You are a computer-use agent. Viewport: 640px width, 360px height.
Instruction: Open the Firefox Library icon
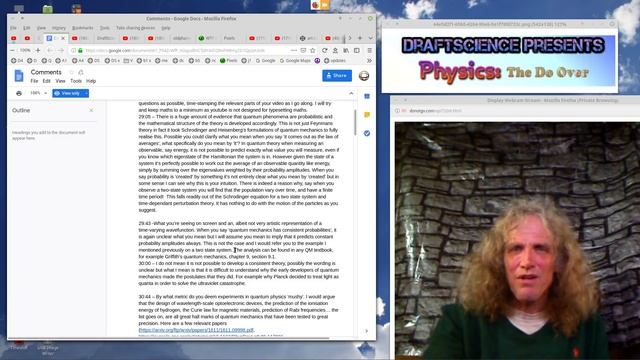point(346,50)
